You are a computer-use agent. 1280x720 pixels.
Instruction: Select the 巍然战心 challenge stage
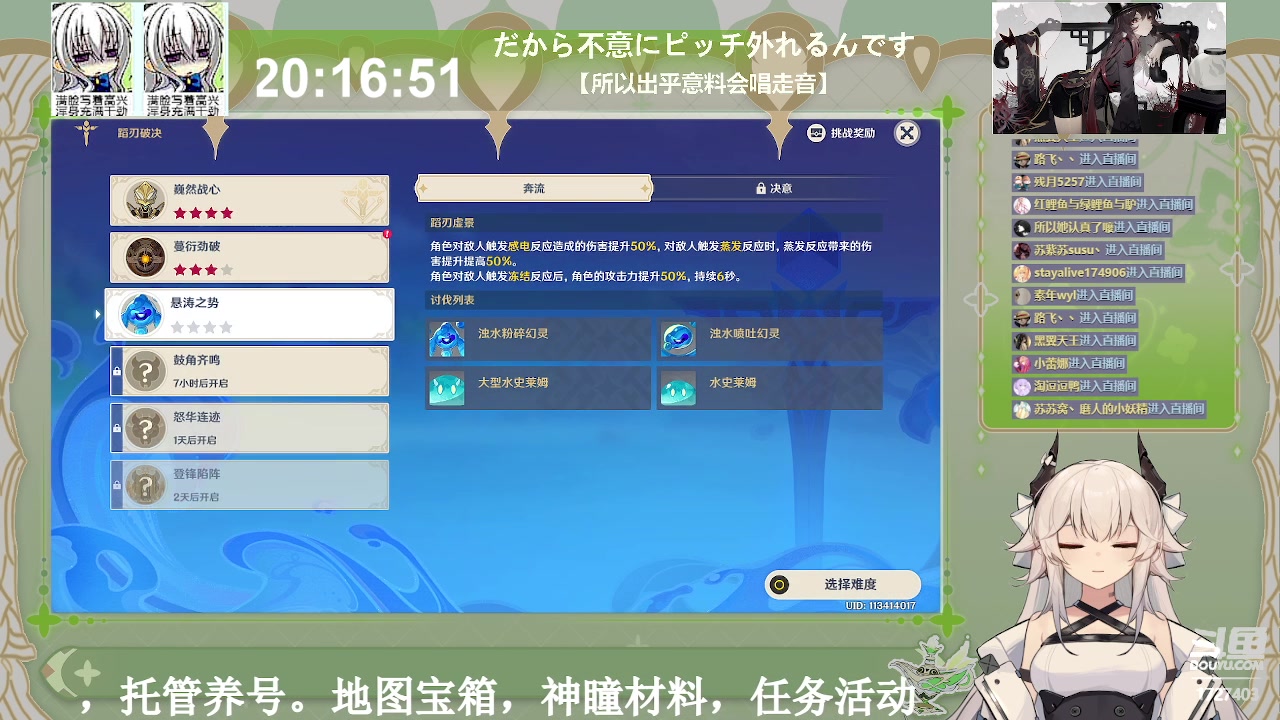(x=249, y=200)
